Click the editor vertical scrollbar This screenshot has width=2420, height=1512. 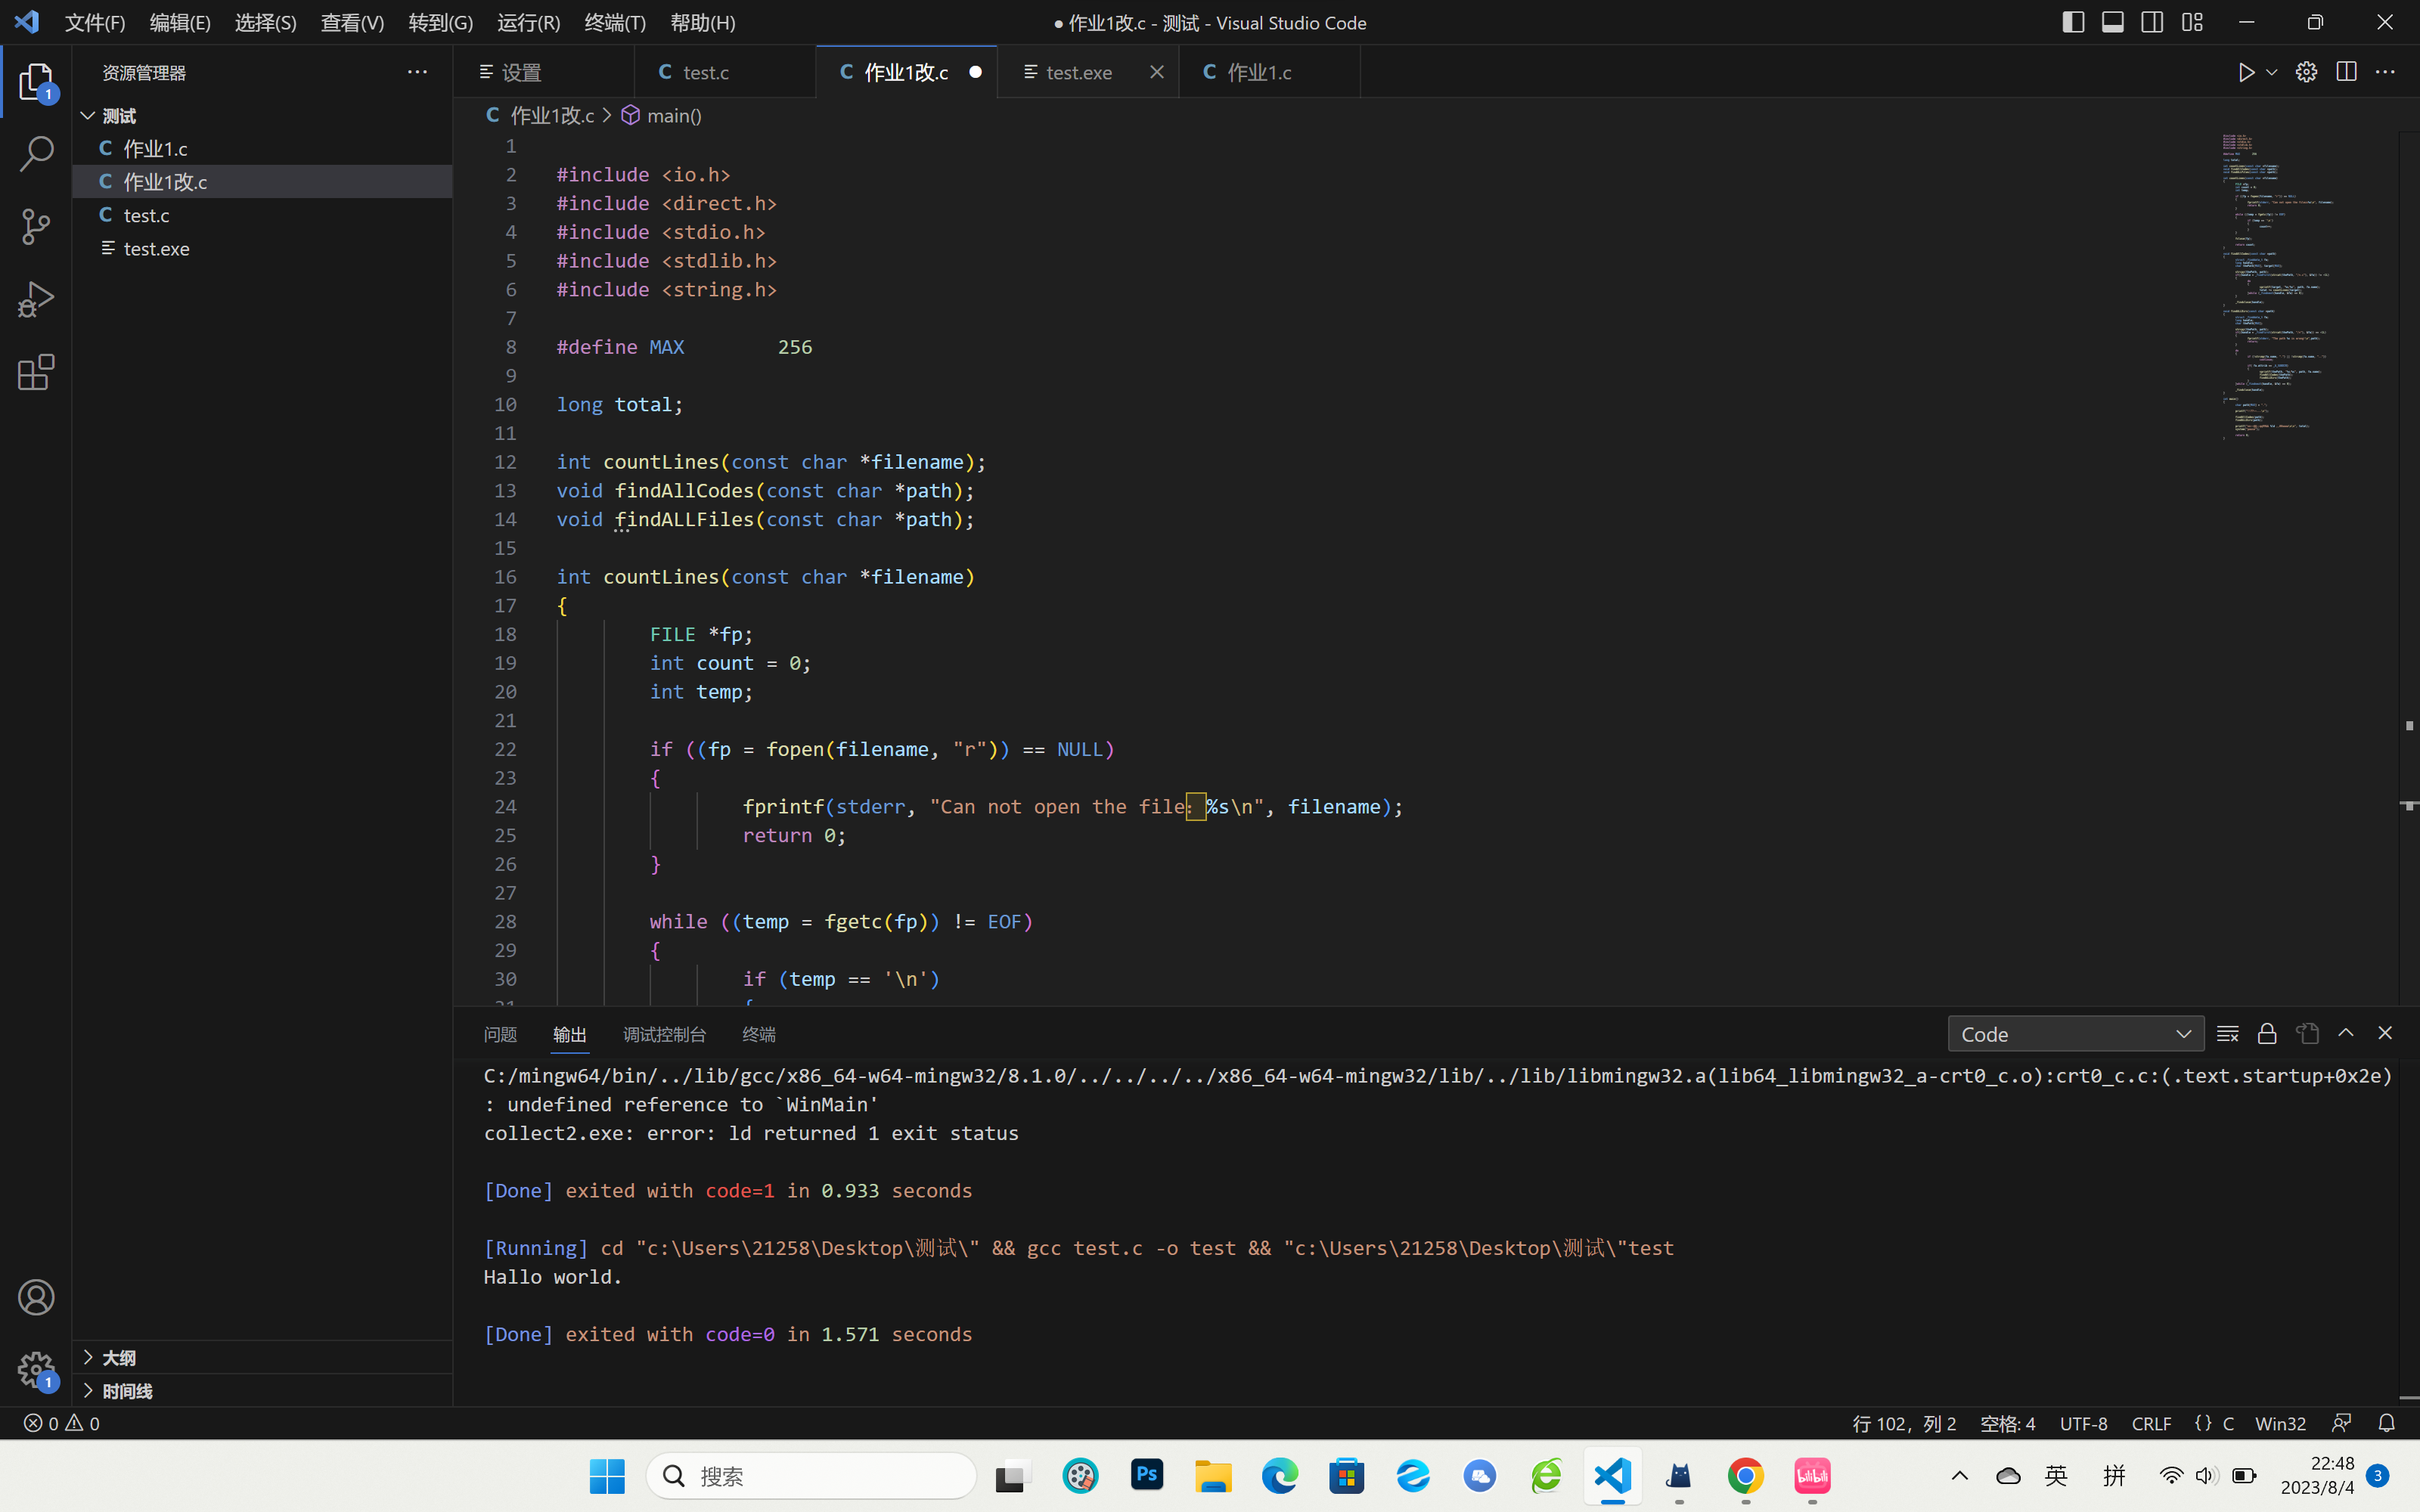tap(2408, 567)
